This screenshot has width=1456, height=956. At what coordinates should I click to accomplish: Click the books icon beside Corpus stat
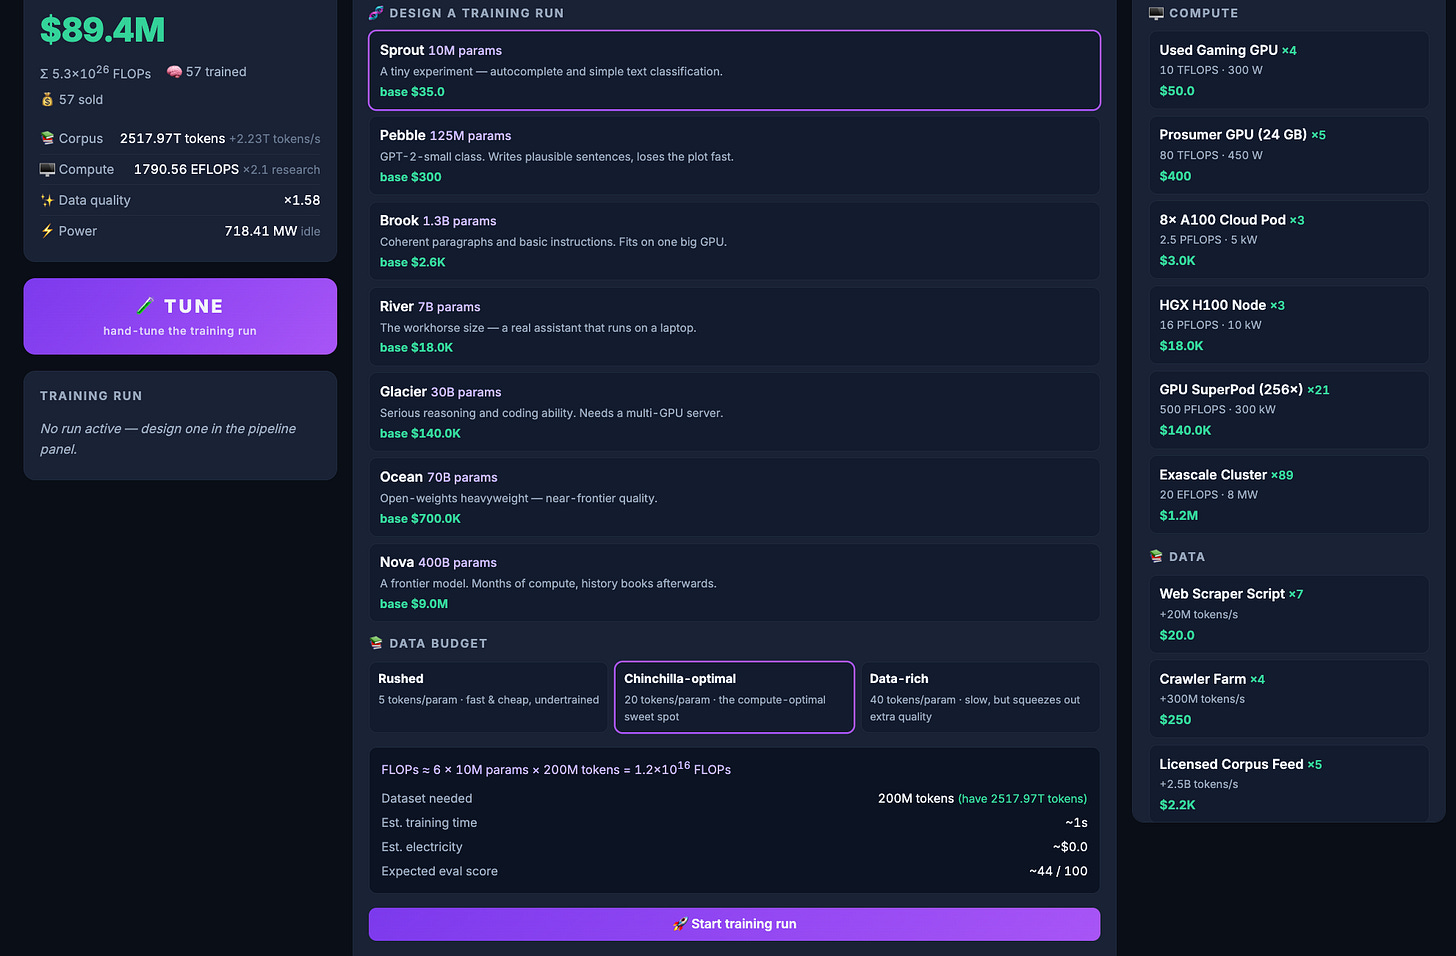tap(47, 139)
